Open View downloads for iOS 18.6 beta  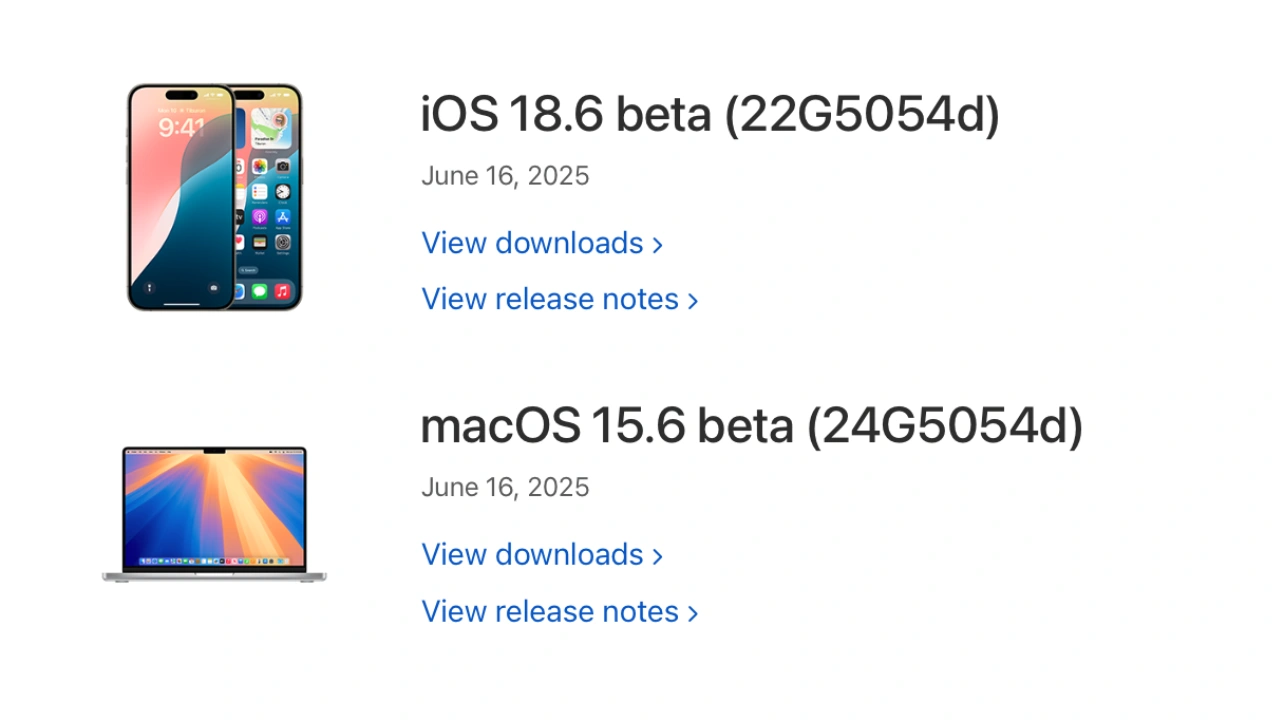tap(532, 244)
